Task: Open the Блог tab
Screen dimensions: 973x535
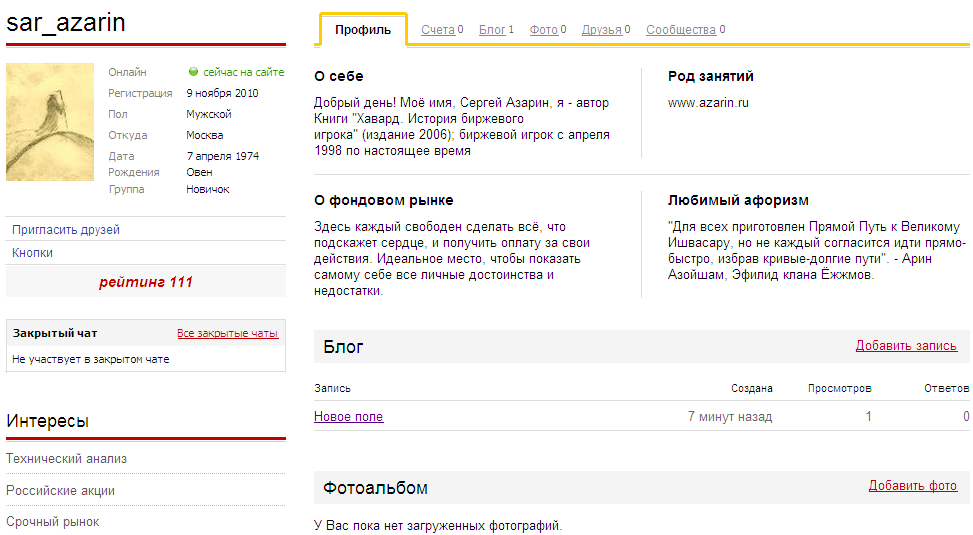Action: 492,30
